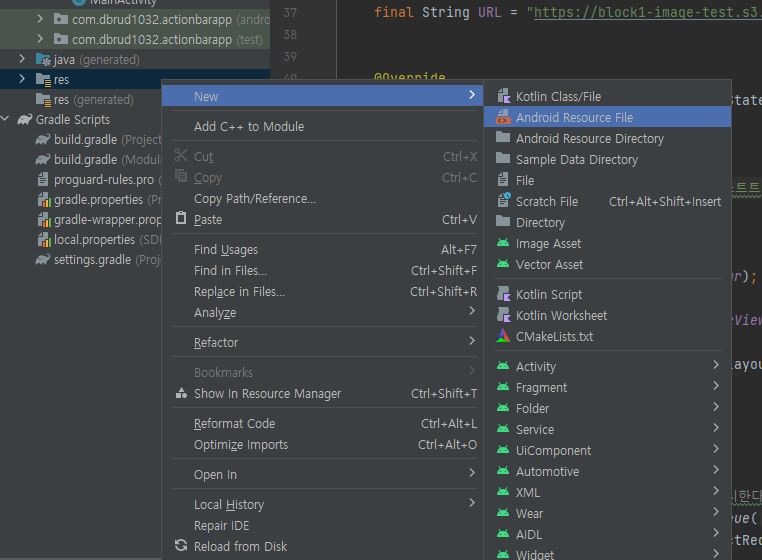Expand com.dbrud1032.actionbarapp (test) package

coord(40,39)
